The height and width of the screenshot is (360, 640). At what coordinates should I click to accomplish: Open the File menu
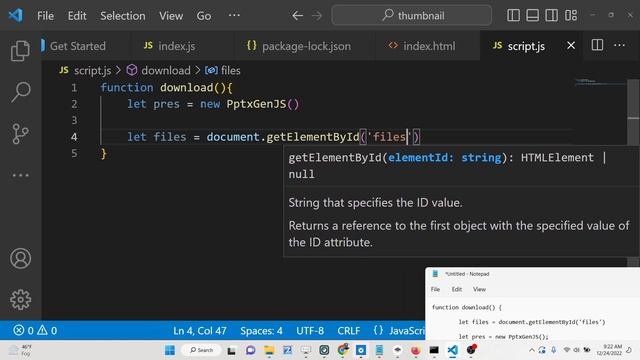coord(45,16)
